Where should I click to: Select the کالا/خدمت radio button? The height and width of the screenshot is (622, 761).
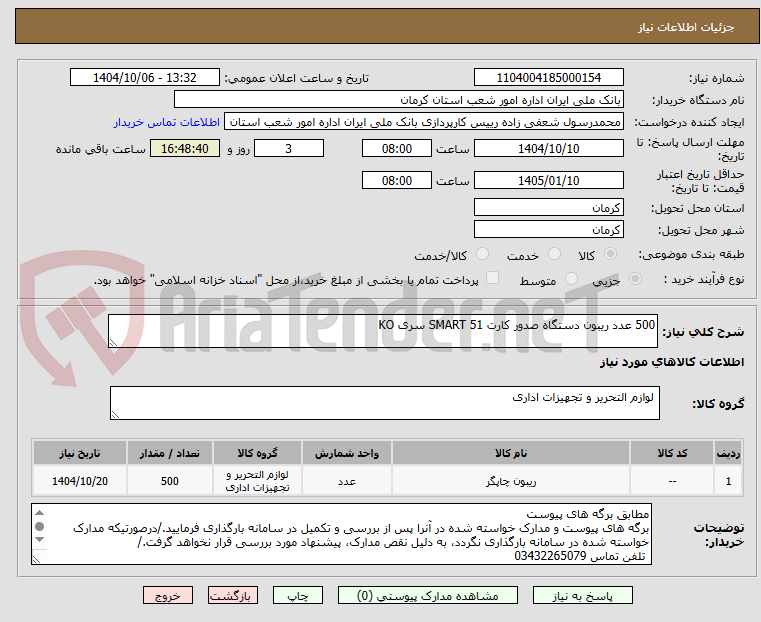[x=482, y=254]
